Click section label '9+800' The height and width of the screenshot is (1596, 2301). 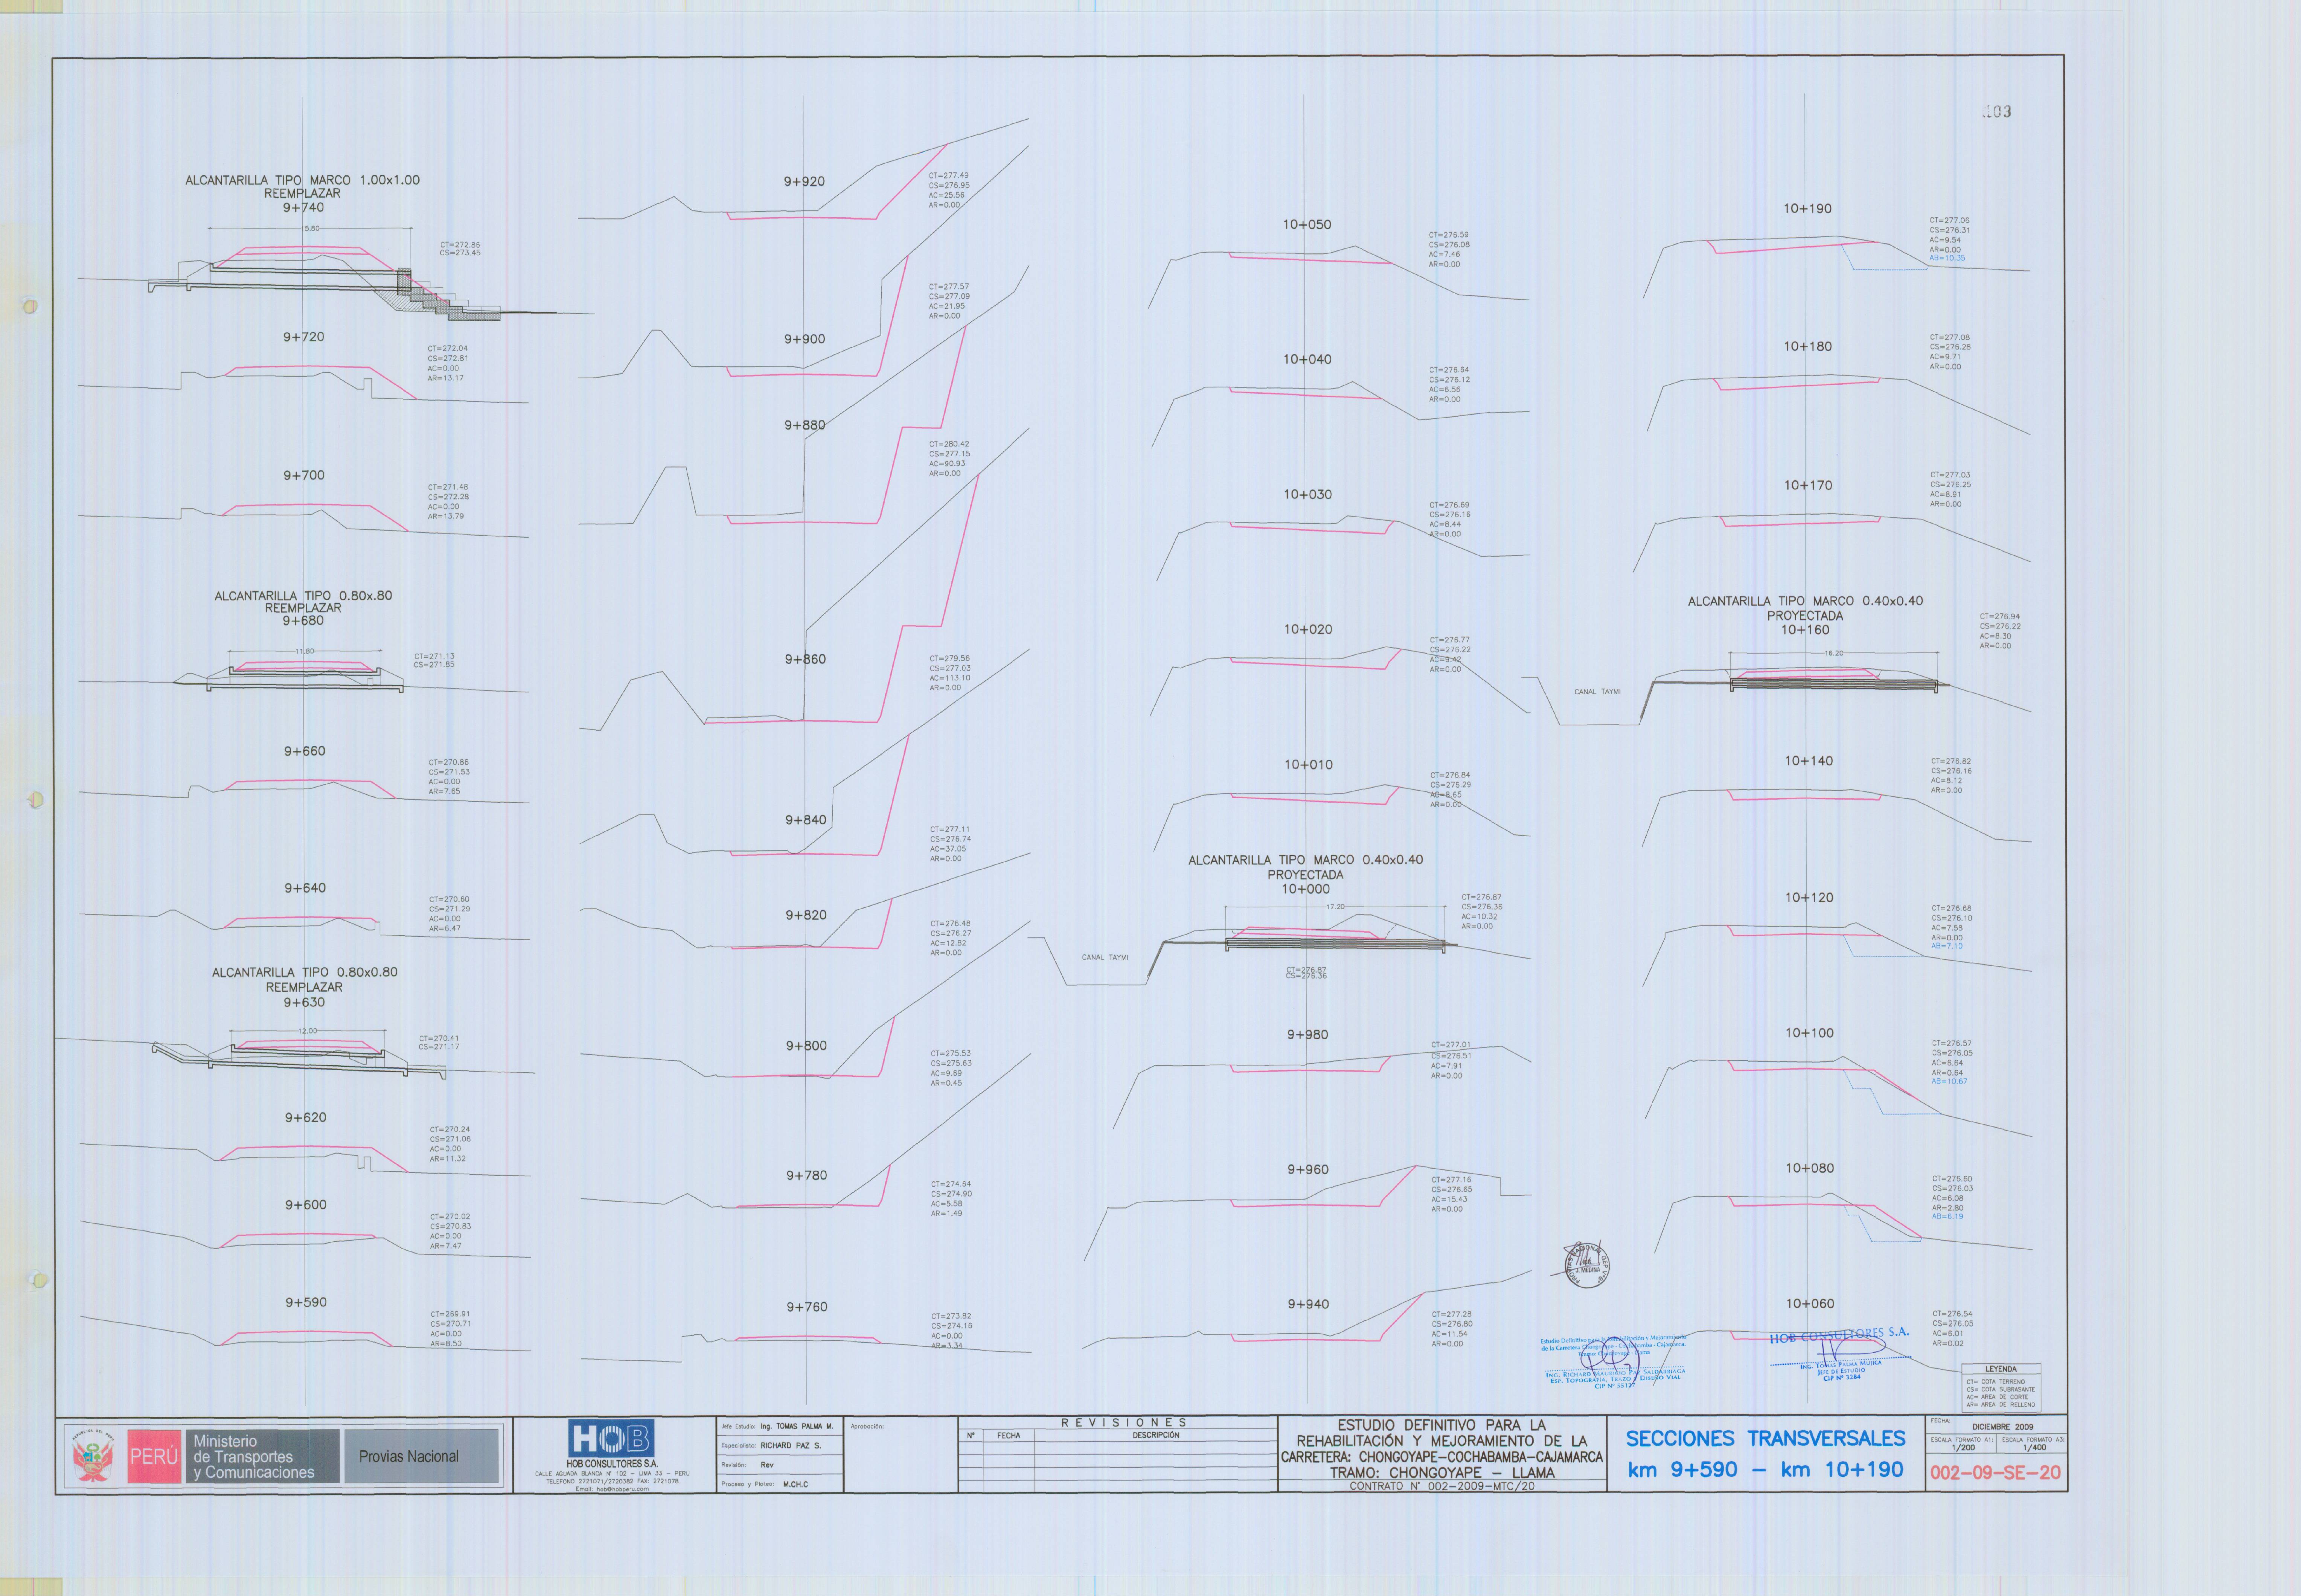(806, 1046)
